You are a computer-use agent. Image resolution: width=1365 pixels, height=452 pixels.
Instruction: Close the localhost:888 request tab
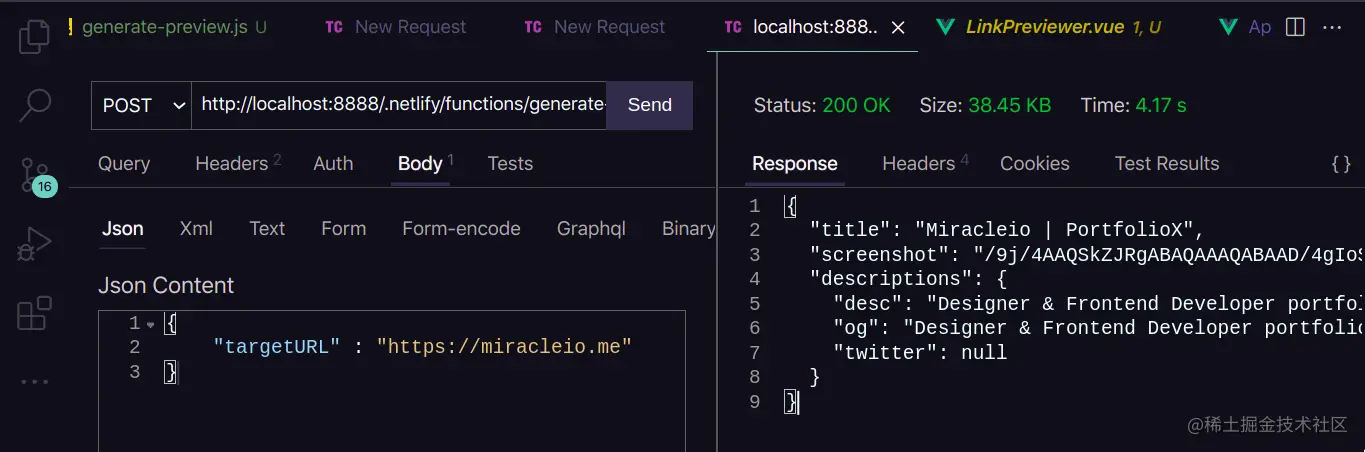(x=898, y=28)
